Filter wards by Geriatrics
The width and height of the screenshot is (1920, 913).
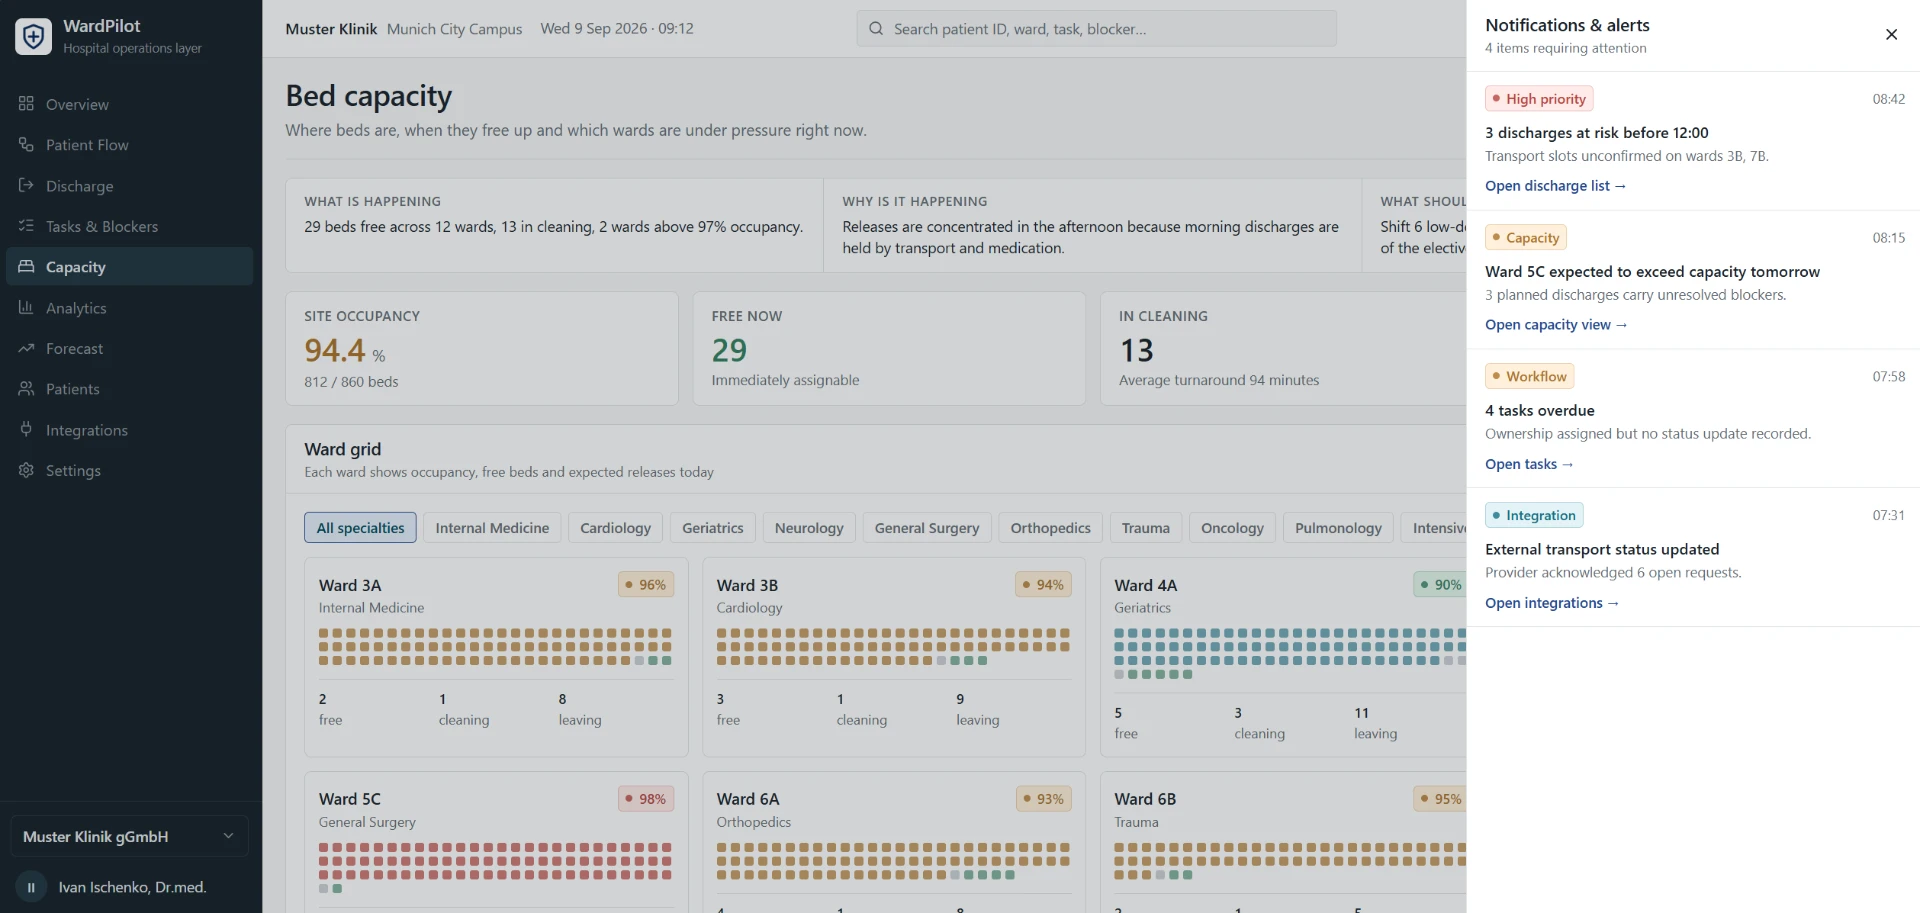[x=713, y=528]
